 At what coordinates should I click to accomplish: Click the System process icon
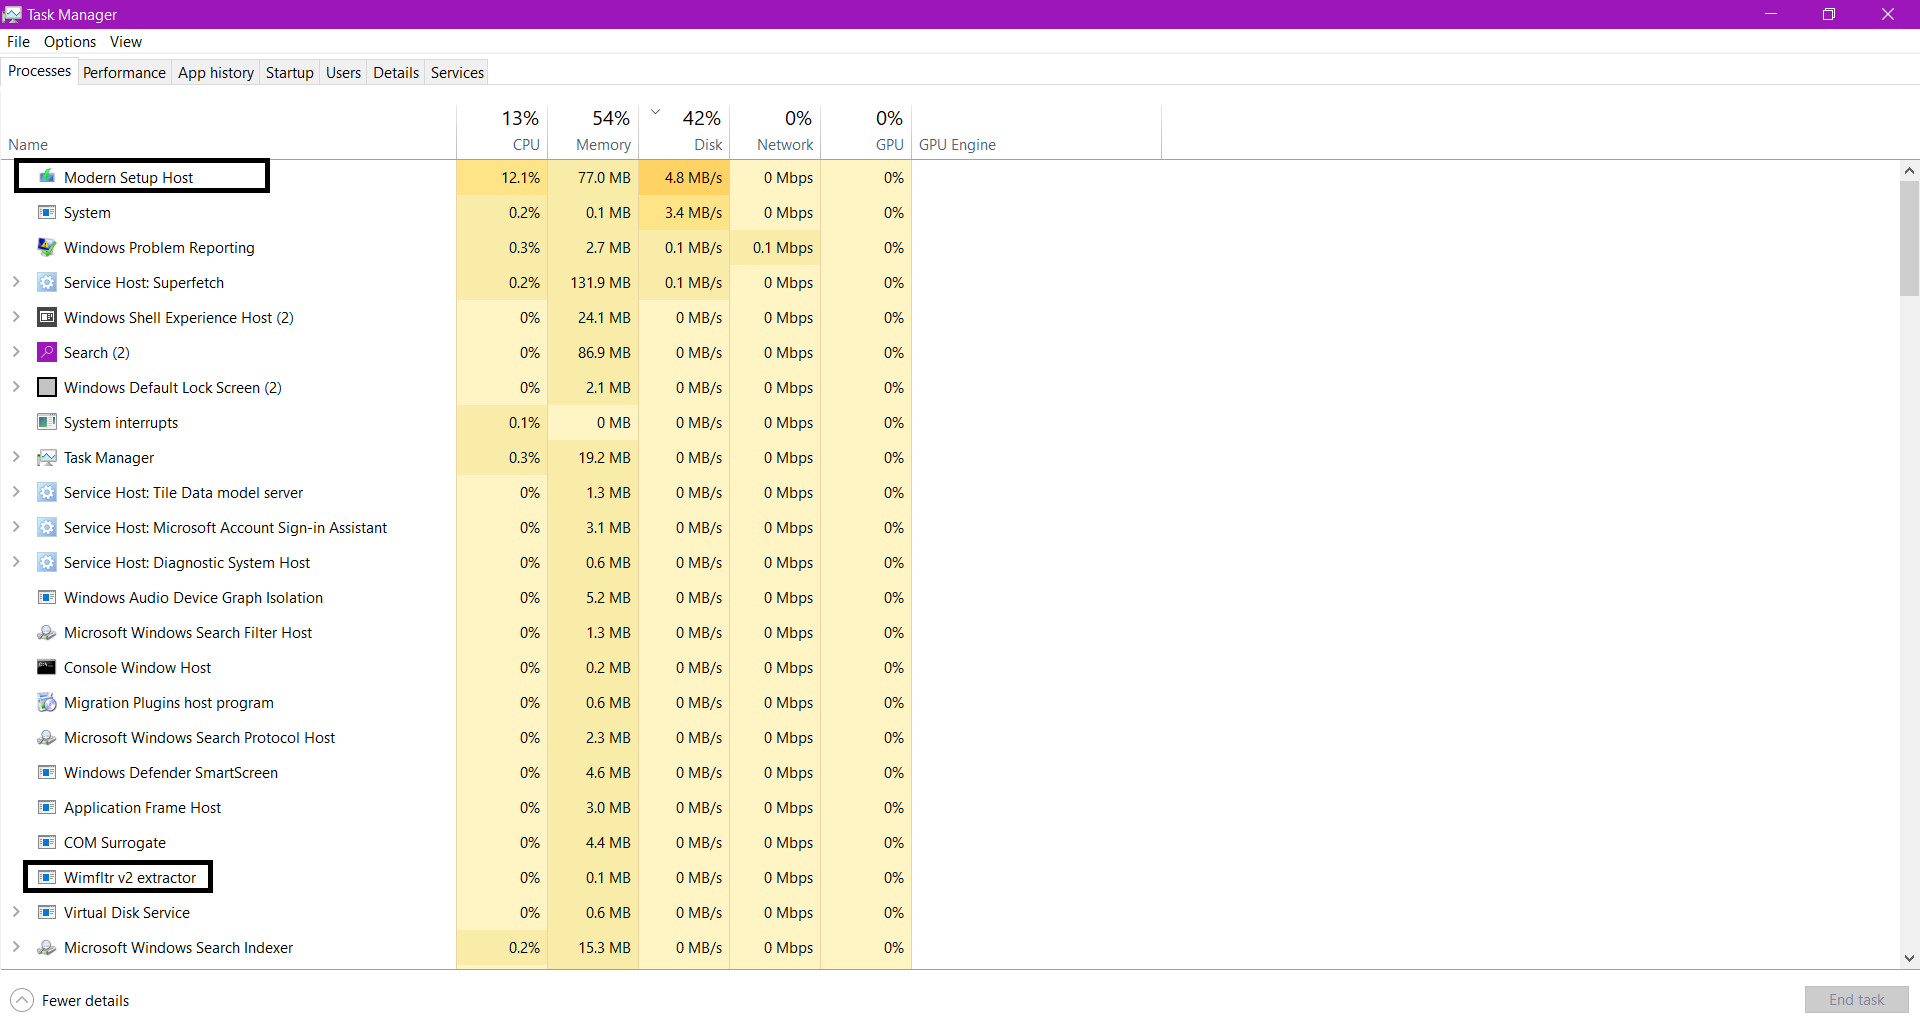(47, 212)
